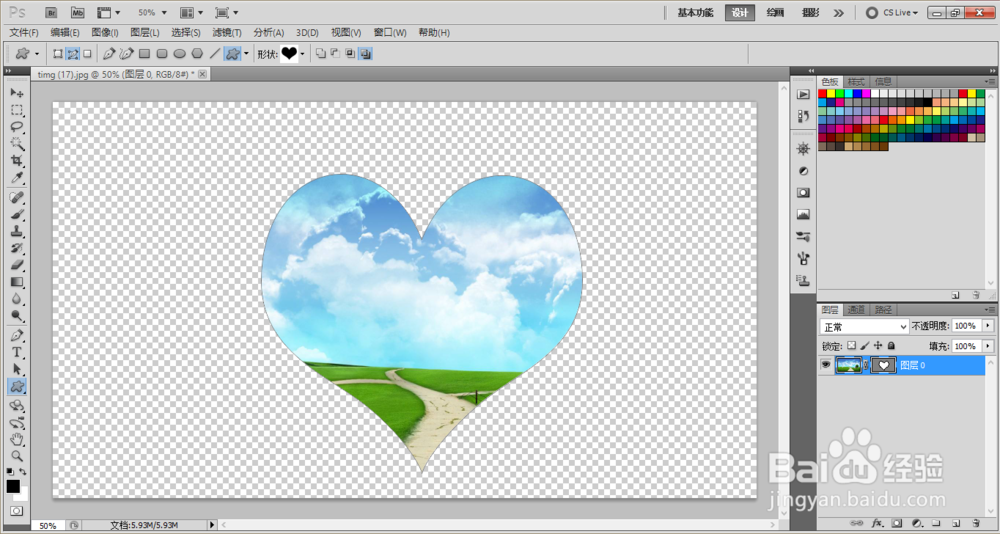Select the Zoom tool in toolbox
Screen dimensions: 1000x534
(17, 456)
